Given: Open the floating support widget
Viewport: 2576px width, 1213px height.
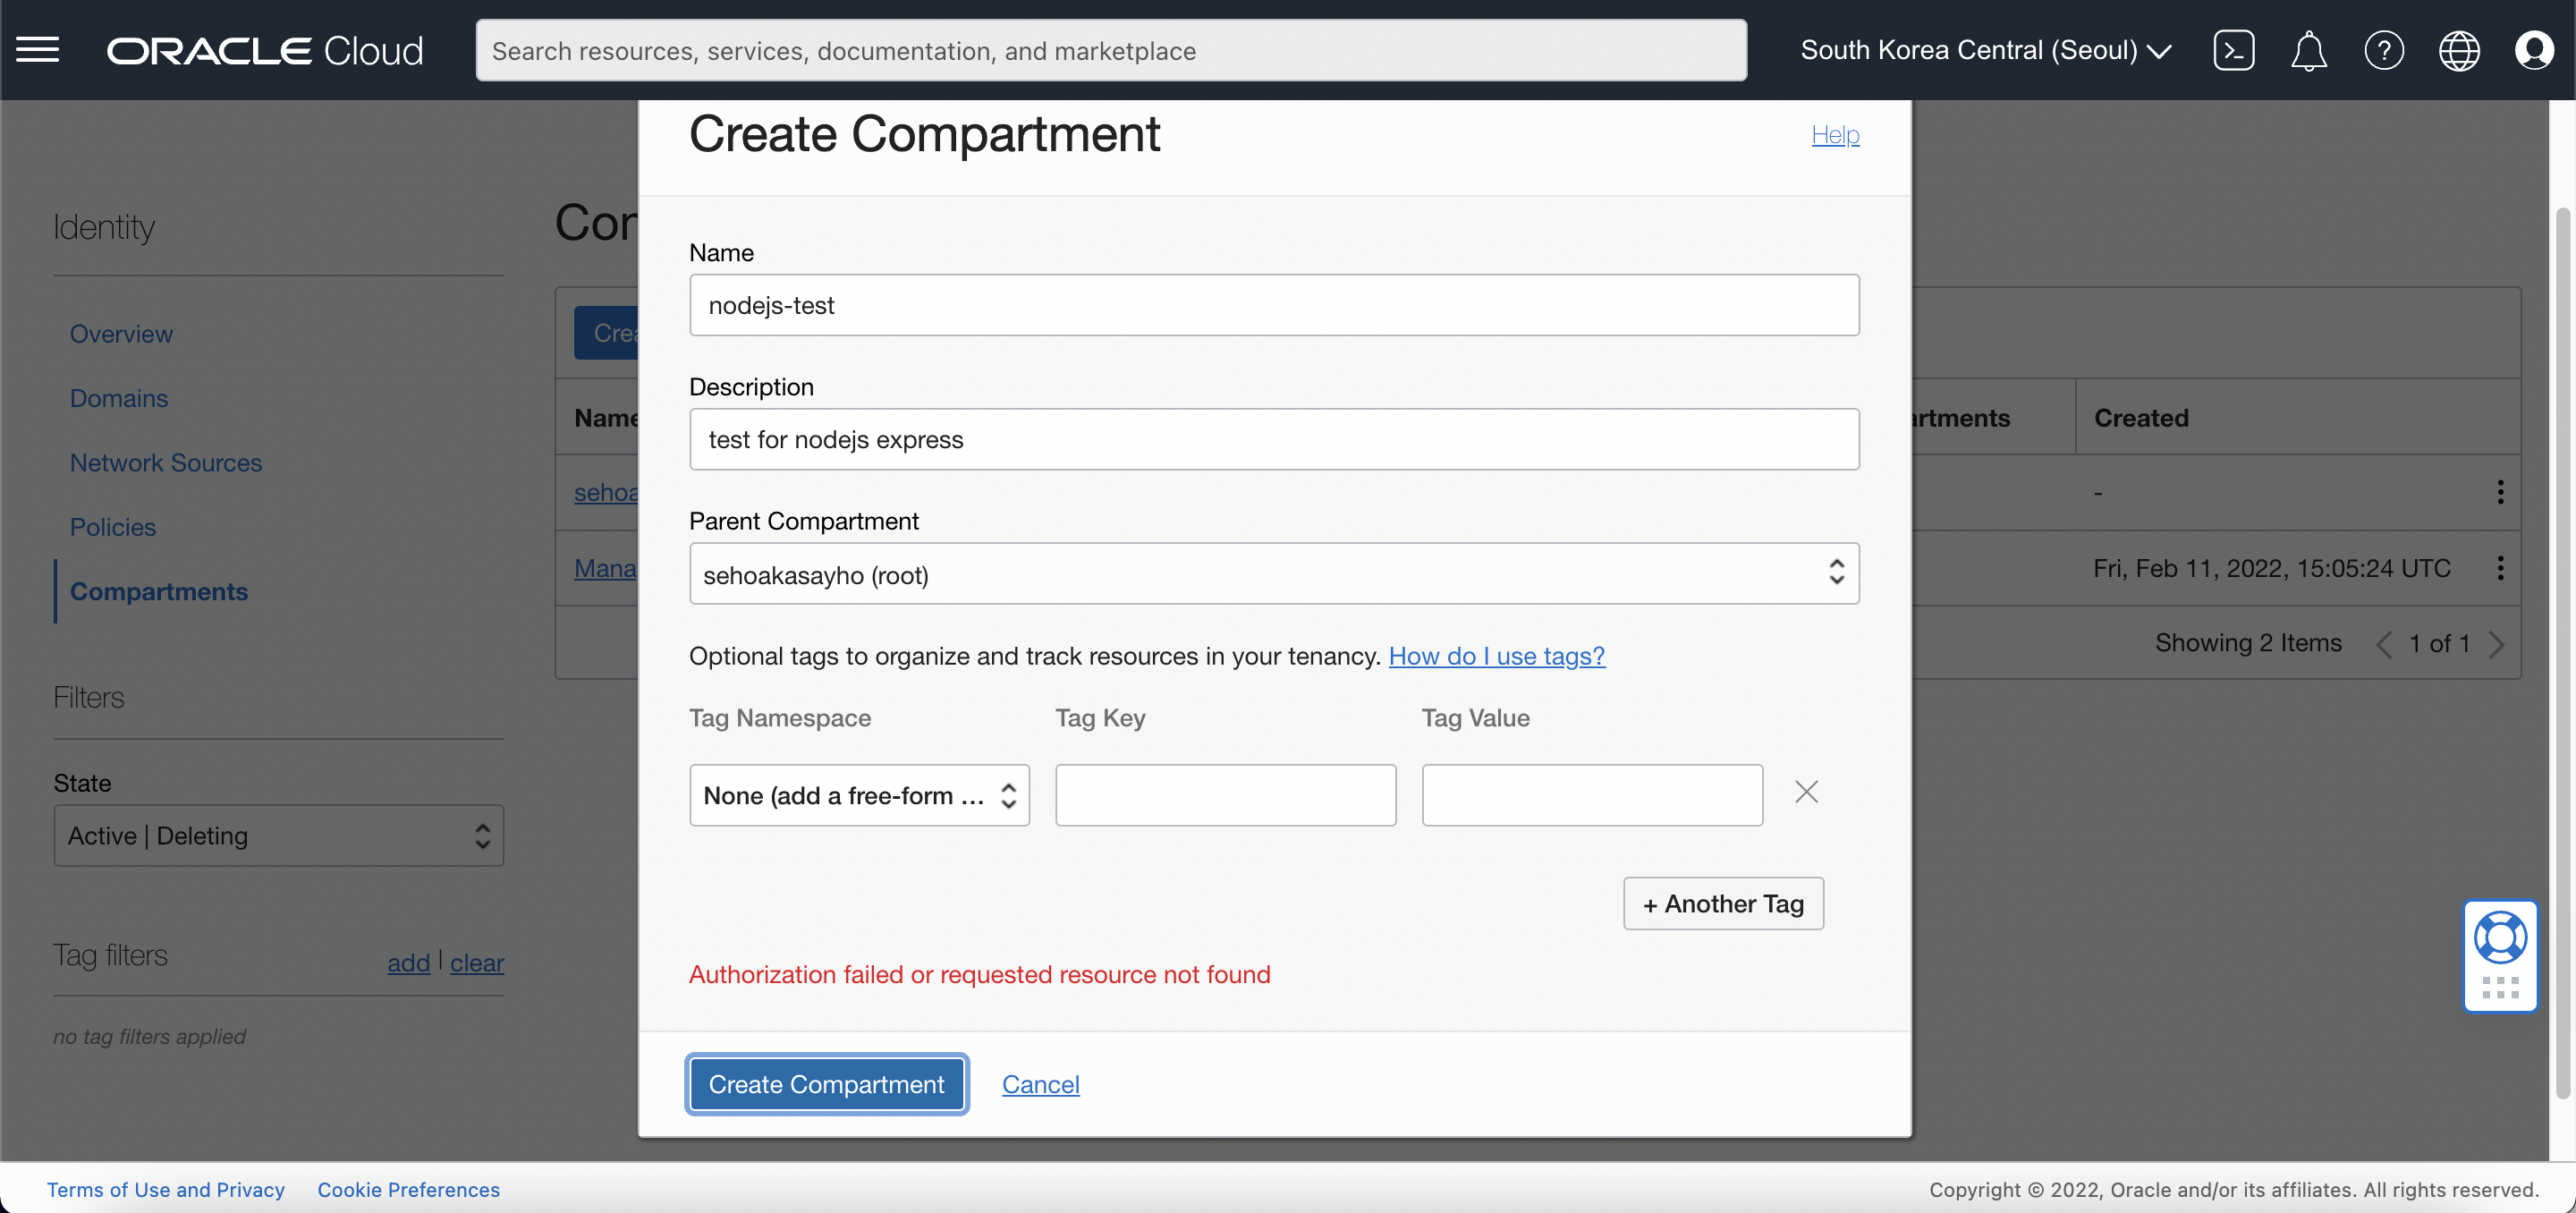Looking at the screenshot, I should pos(2500,956).
